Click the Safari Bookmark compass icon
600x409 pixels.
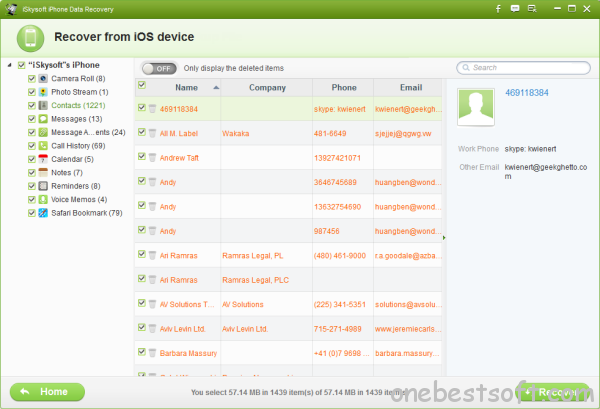(x=43, y=213)
